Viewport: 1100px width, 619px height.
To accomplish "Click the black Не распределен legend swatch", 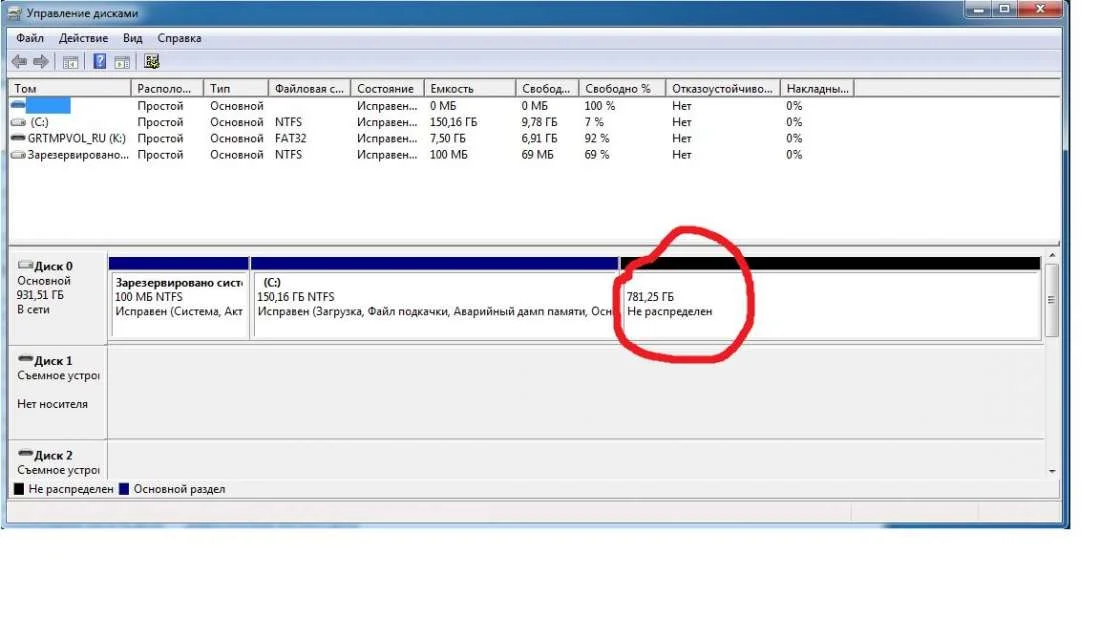I will click(19, 489).
